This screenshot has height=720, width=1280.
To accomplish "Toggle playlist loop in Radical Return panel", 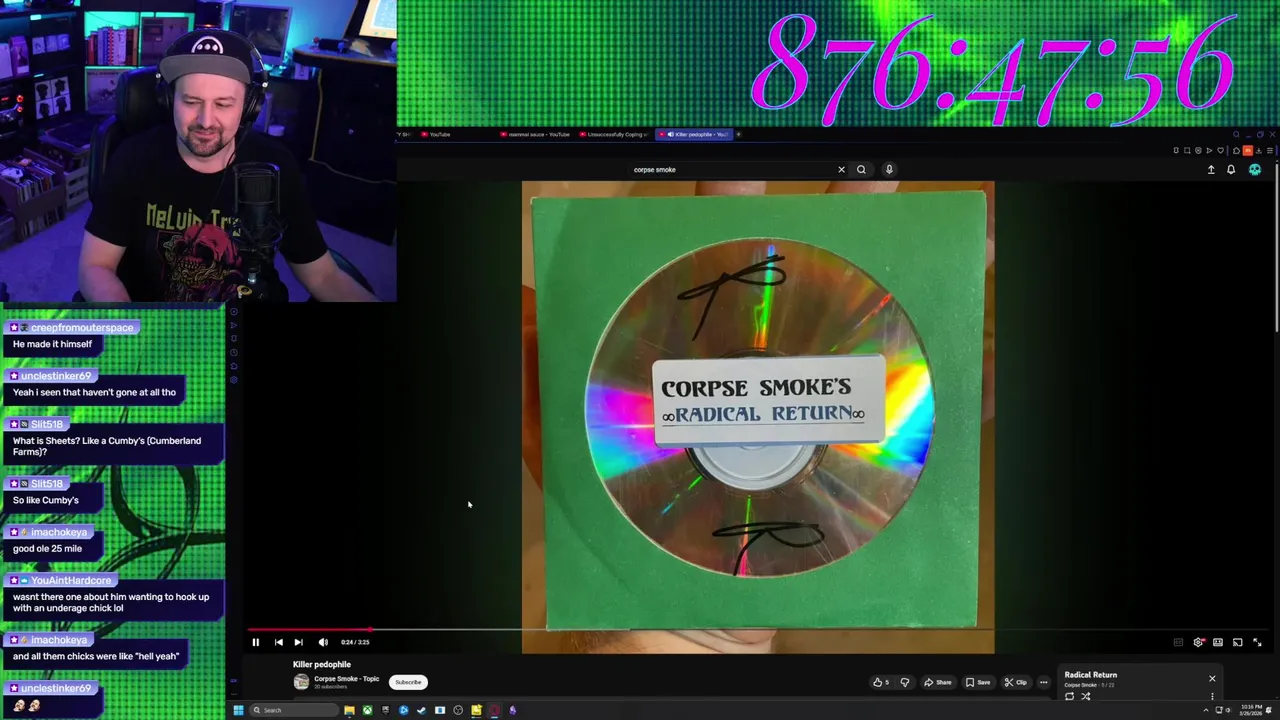I will click(1069, 696).
